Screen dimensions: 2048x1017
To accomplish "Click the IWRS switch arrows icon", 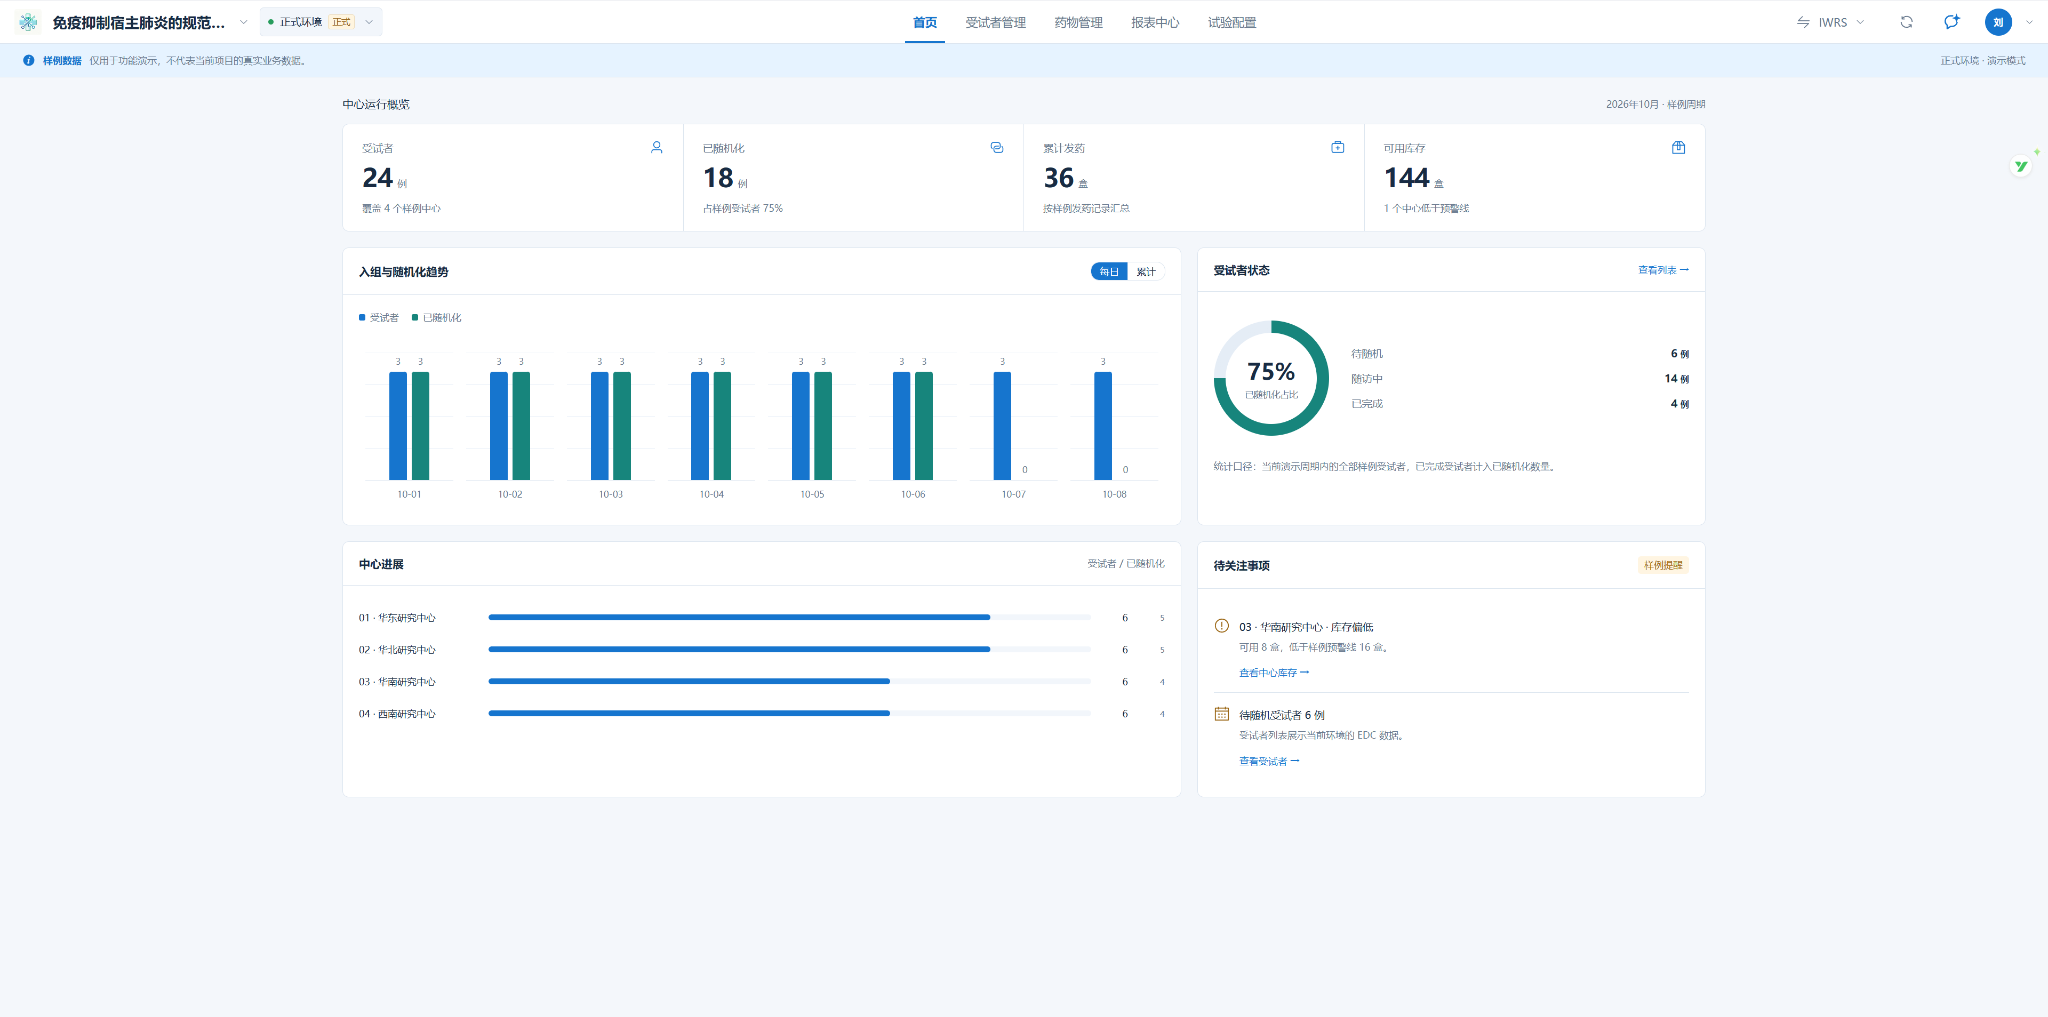I will click(x=1803, y=22).
